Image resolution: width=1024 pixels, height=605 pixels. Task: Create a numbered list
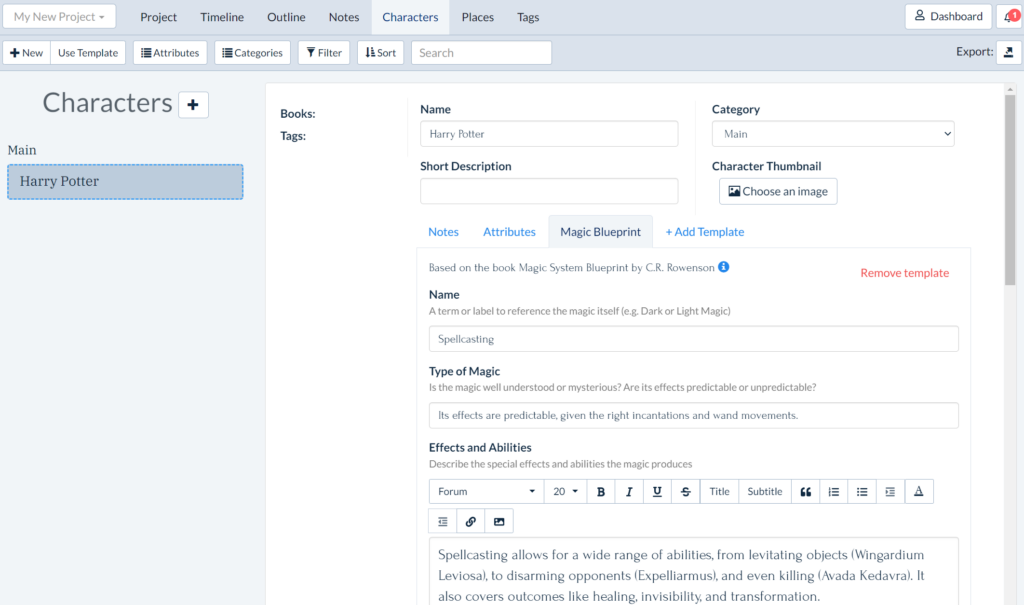pos(833,491)
